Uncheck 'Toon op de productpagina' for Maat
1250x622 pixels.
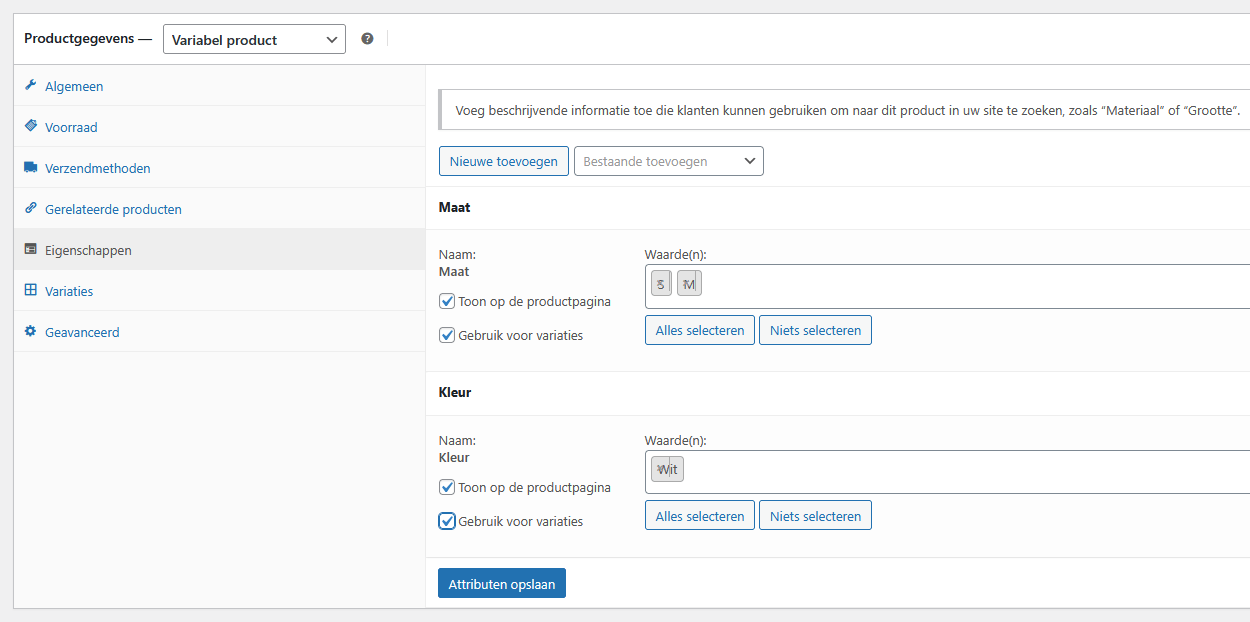tap(447, 301)
